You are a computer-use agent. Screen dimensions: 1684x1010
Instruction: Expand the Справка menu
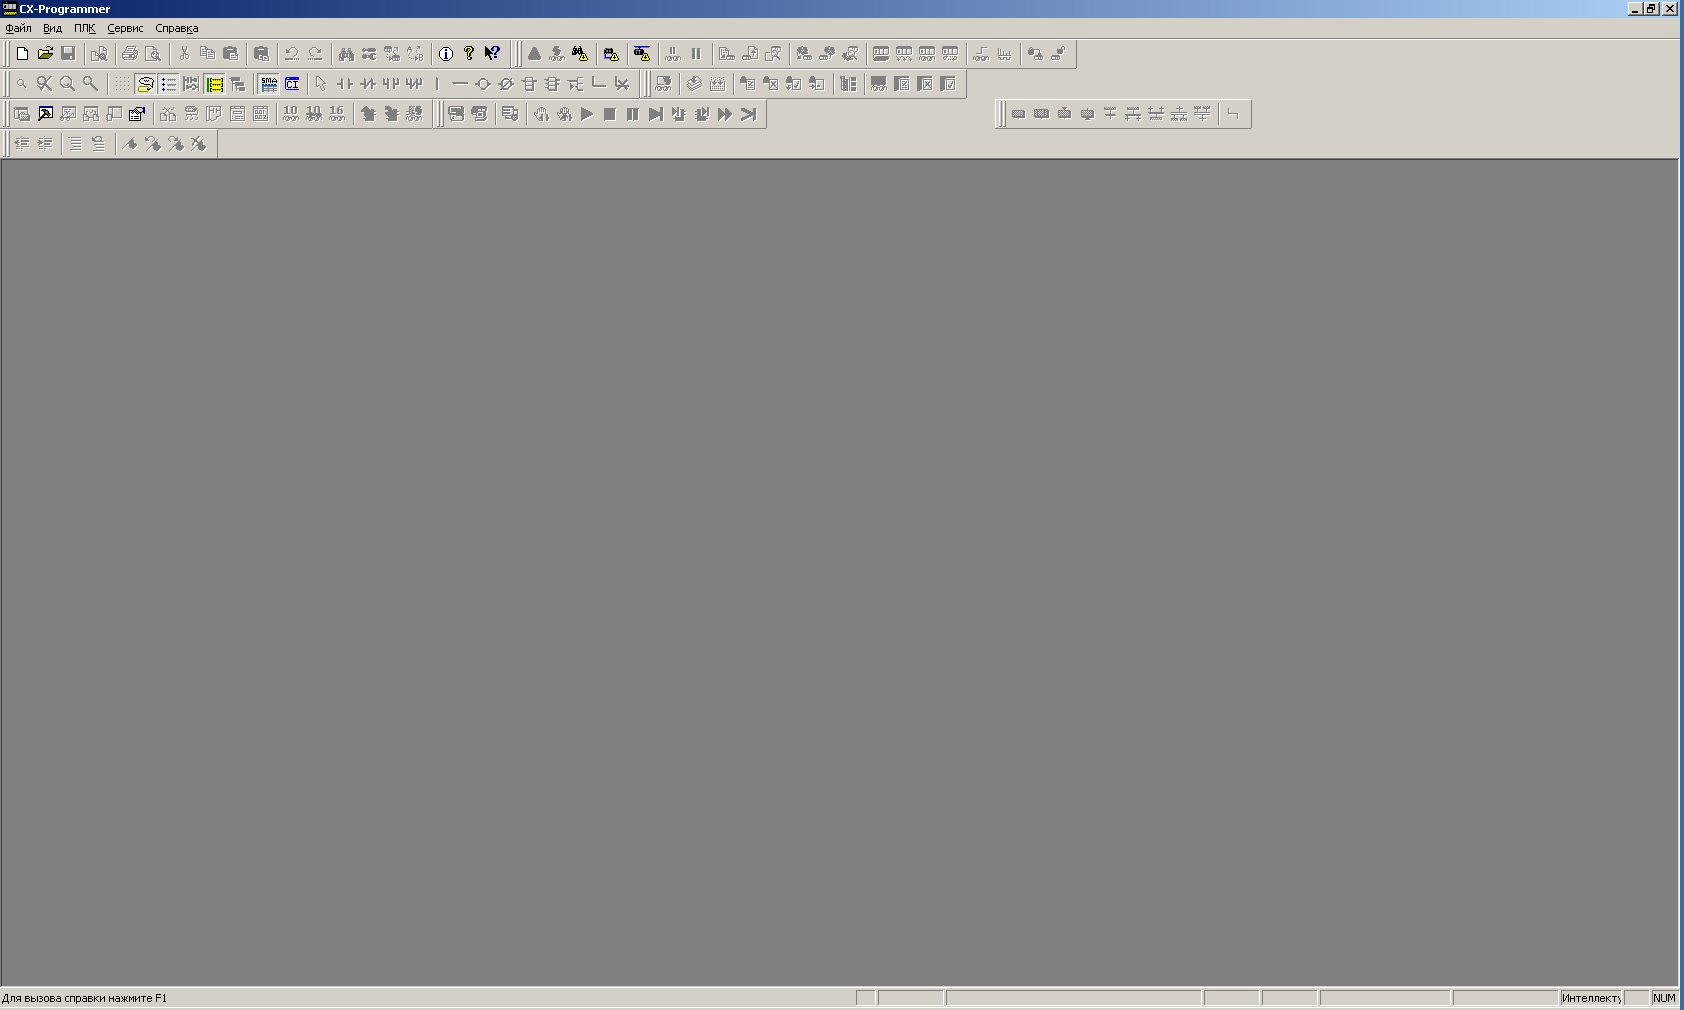click(176, 28)
